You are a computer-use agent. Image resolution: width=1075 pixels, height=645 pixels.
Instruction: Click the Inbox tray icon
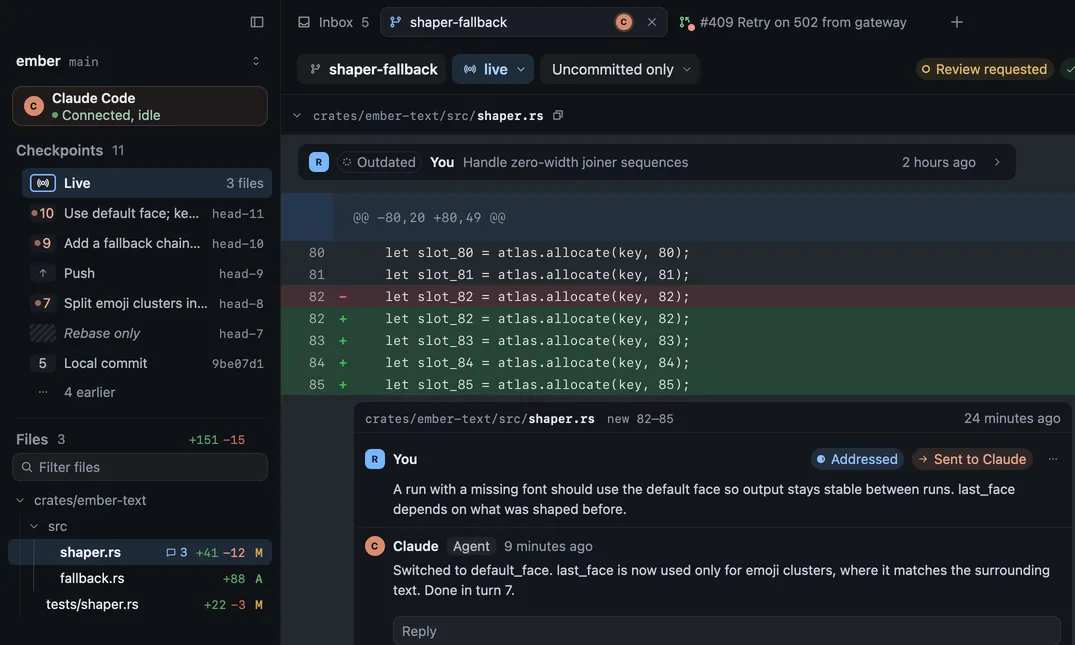pyautogui.click(x=304, y=22)
